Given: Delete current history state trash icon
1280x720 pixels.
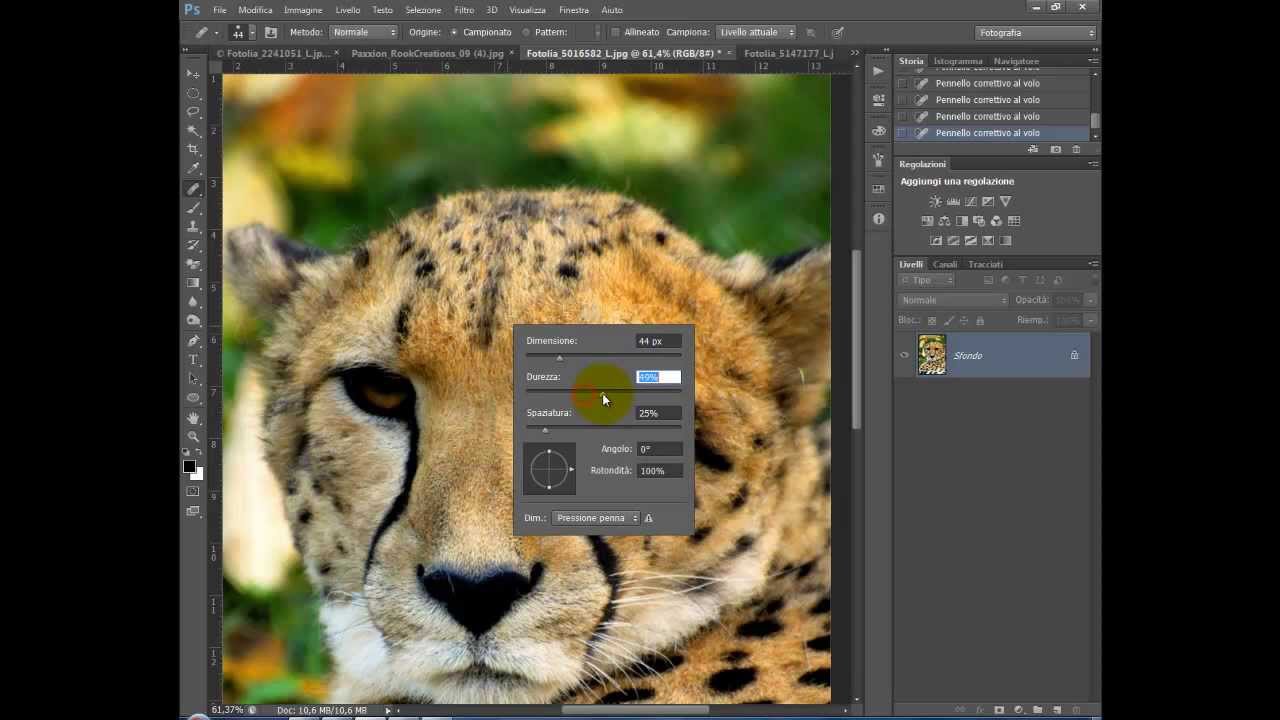Looking at the screenshot, I should [1076, 149].
